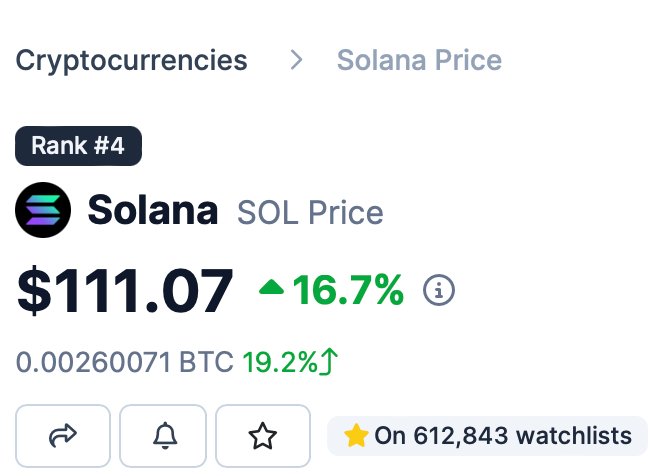
Task: Click the breadcrumb chevron separator
Action: coord(295,60)
